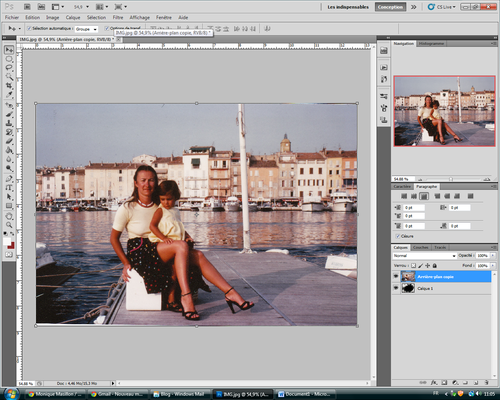
Task: Open the Groupe auto-select dropdown
Action: point(86,29)
